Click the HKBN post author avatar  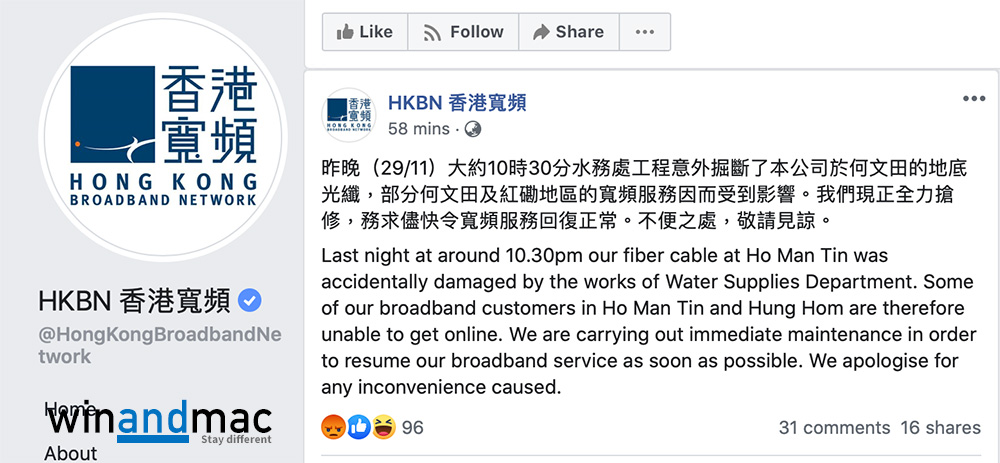tap(348, 114)
